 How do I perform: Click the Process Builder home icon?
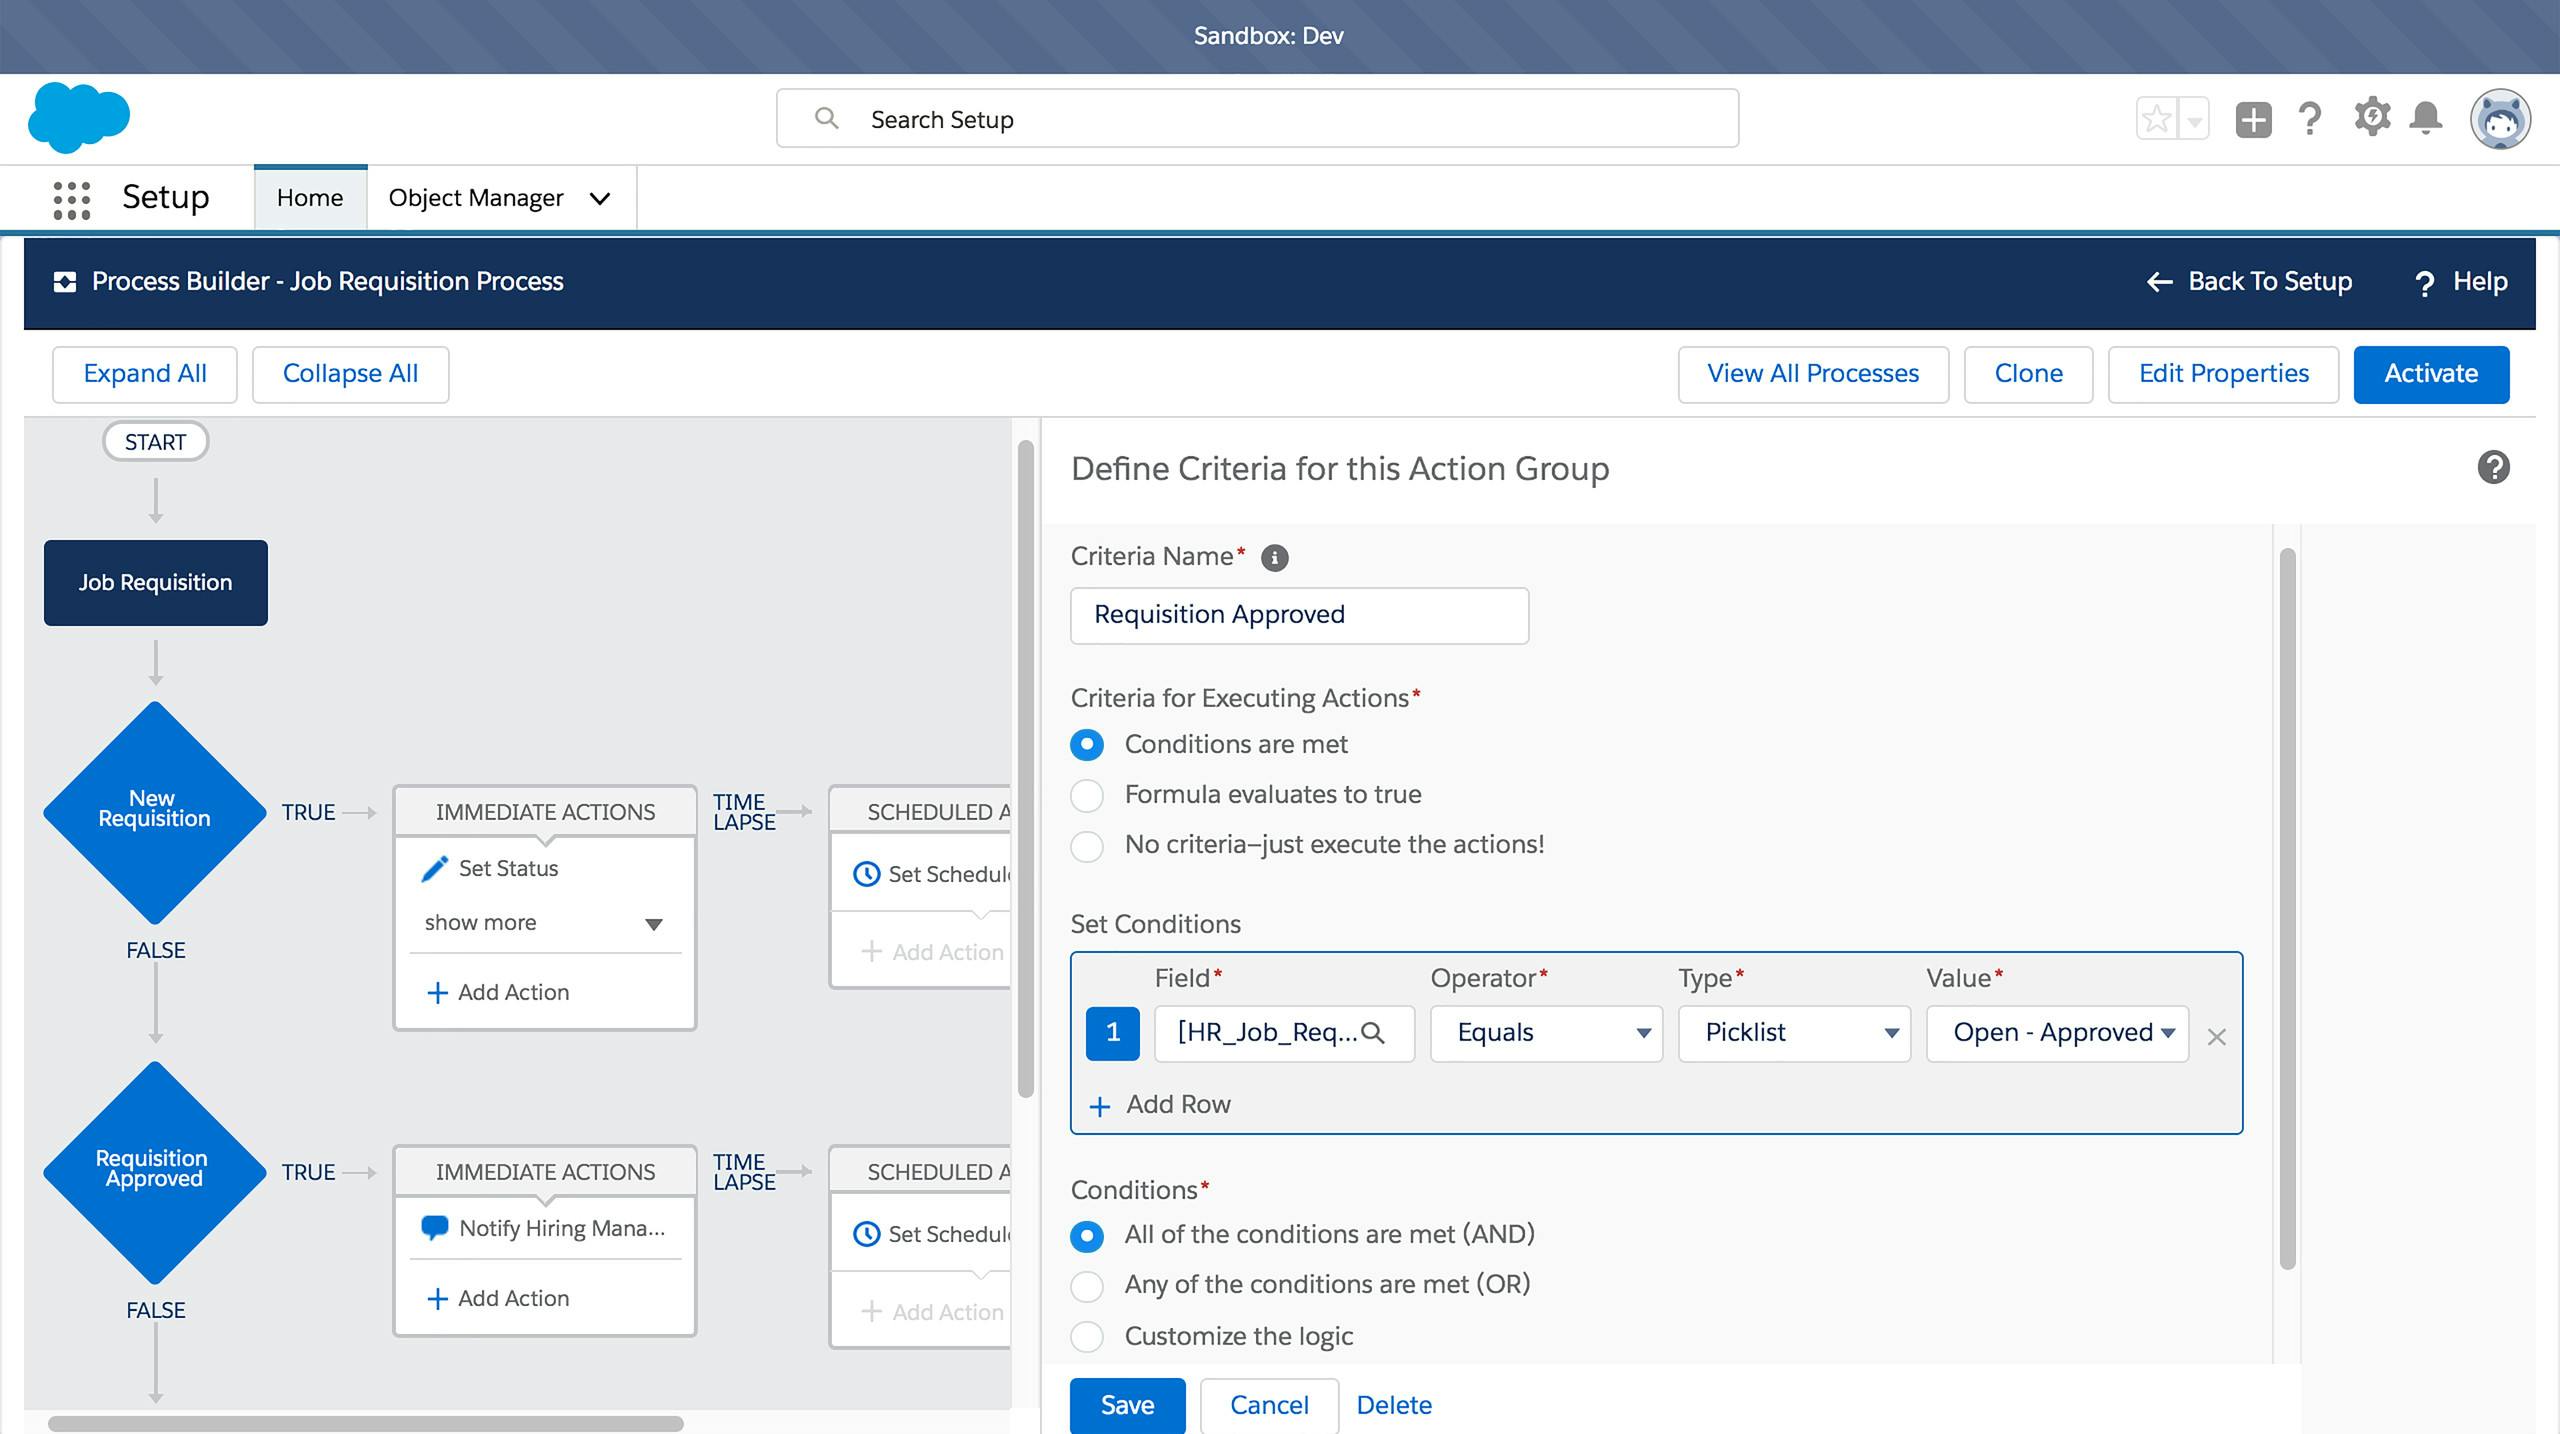click(62, 279)
